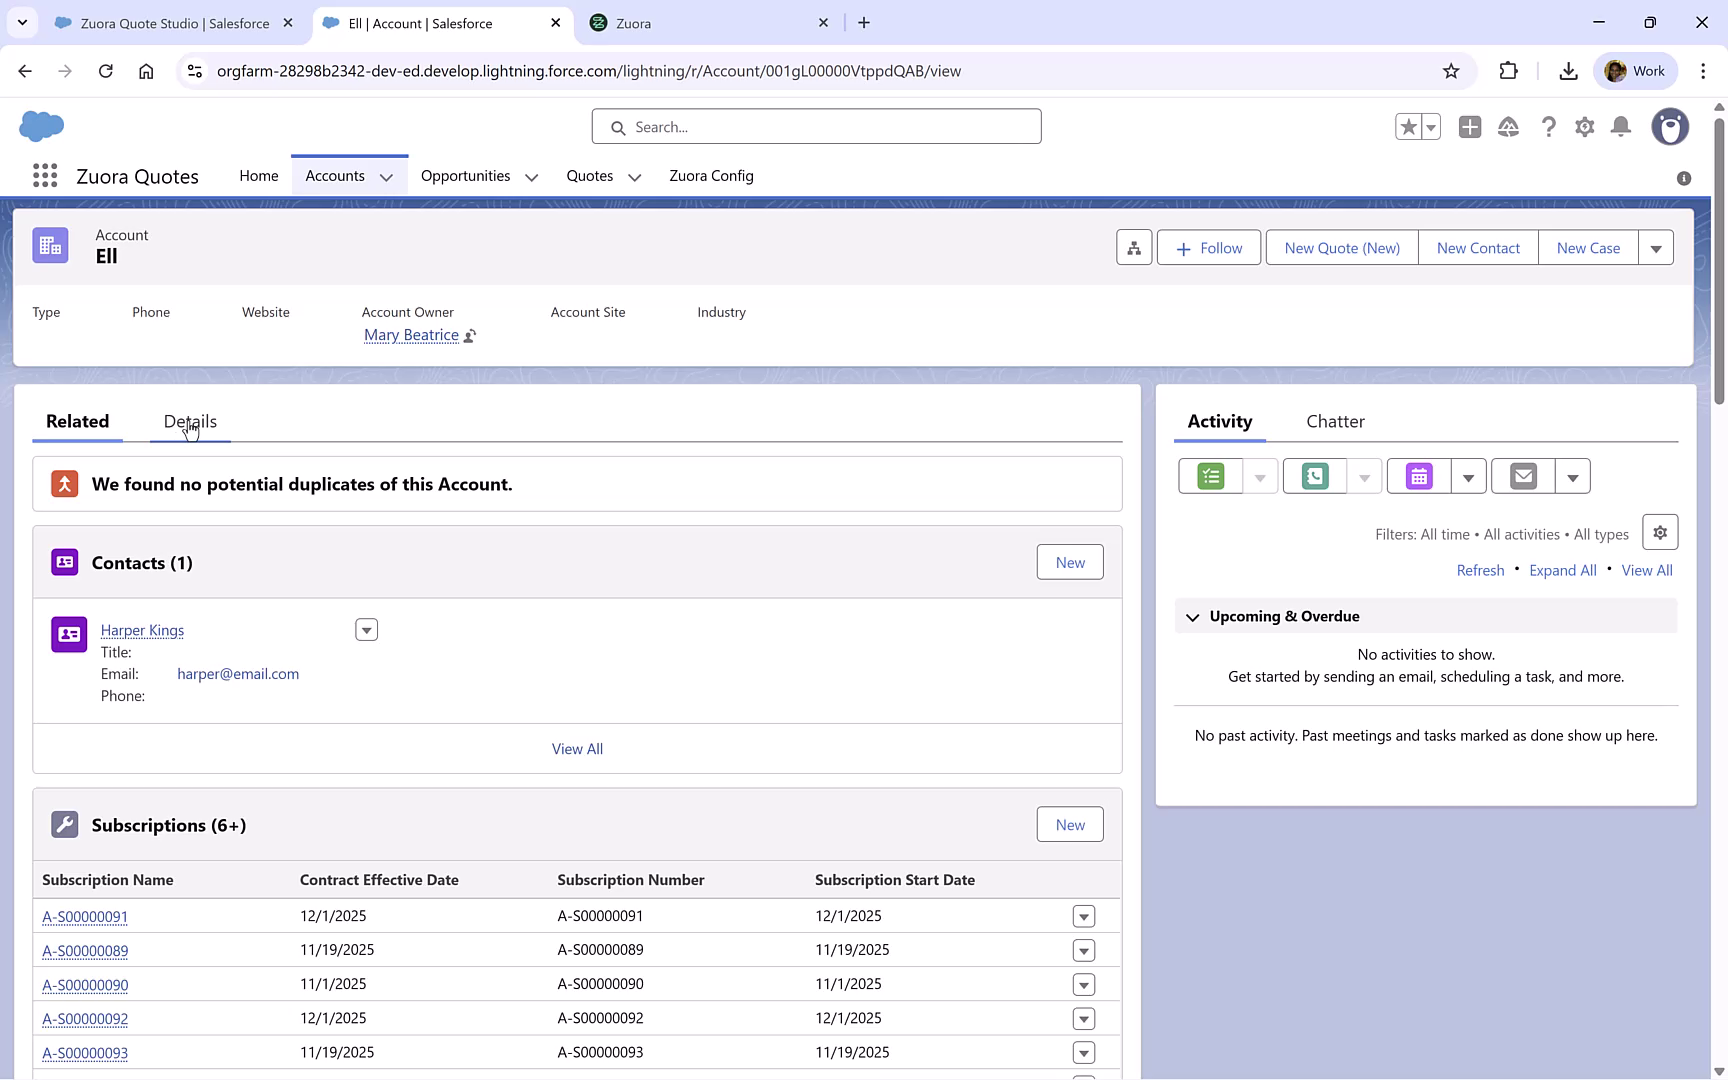Open the App Launcher waffle icon

tap(44, 175)
